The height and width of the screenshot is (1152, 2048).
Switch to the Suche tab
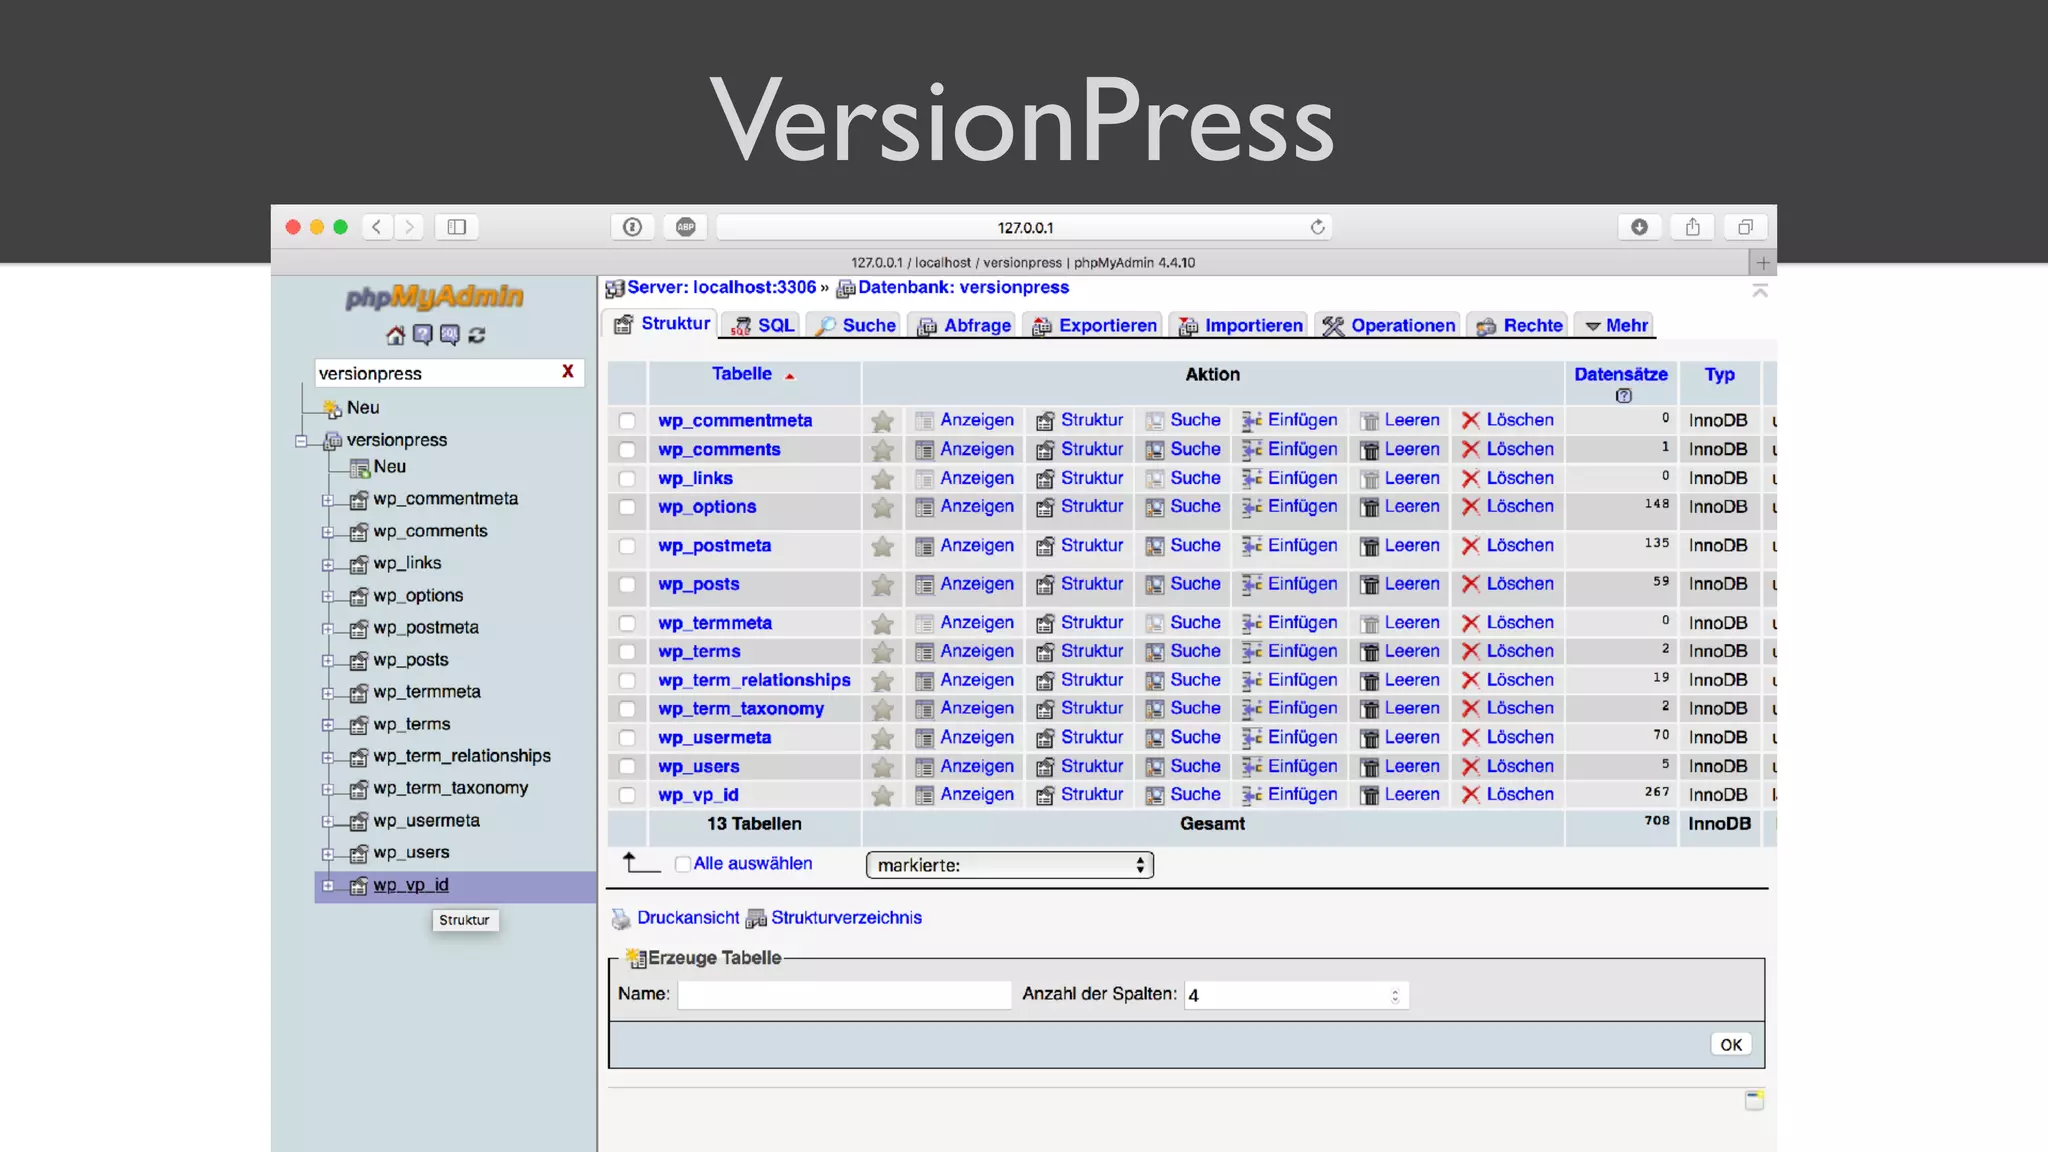click(x=856, y=325)
